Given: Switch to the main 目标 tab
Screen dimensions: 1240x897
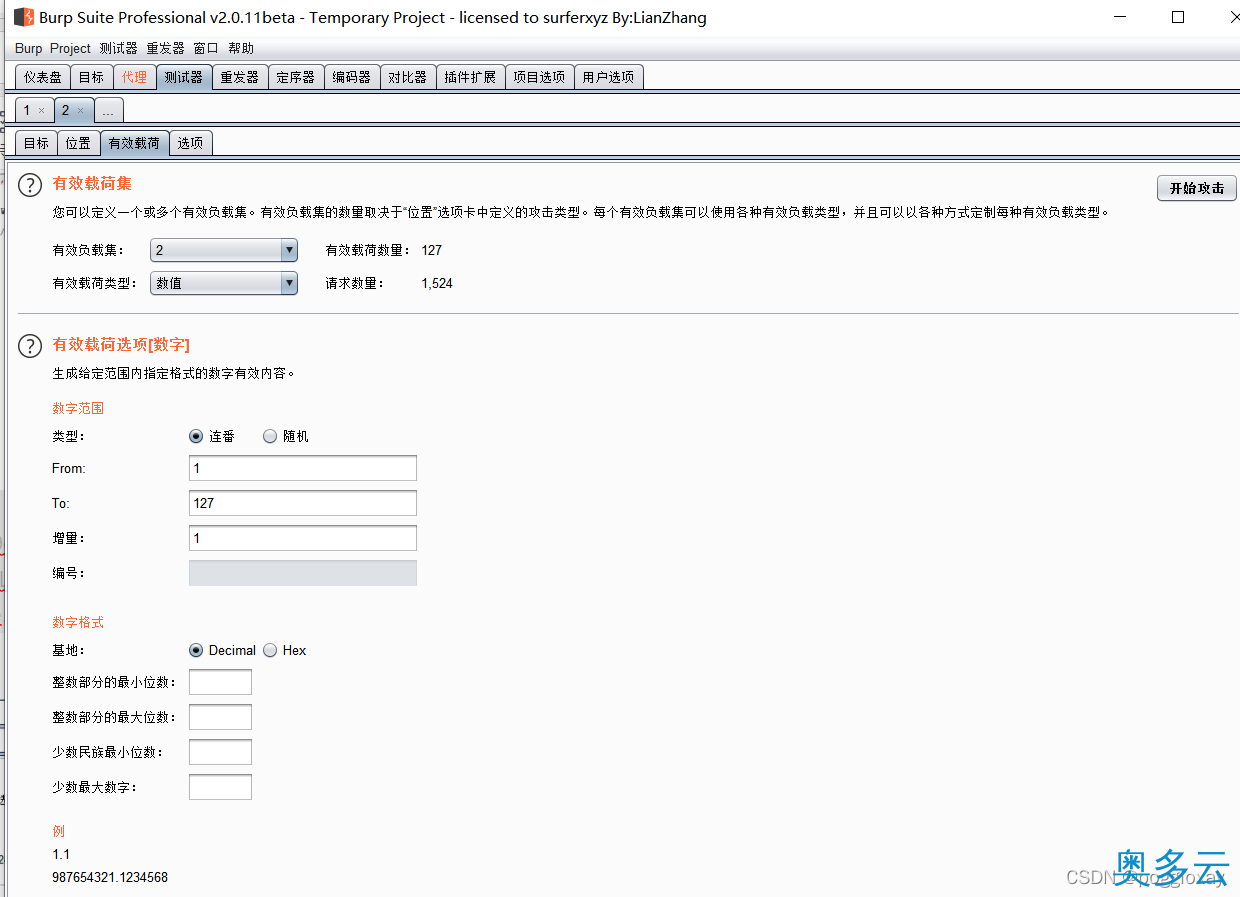Looking at the screenshot, I should [x=91, y=77].
